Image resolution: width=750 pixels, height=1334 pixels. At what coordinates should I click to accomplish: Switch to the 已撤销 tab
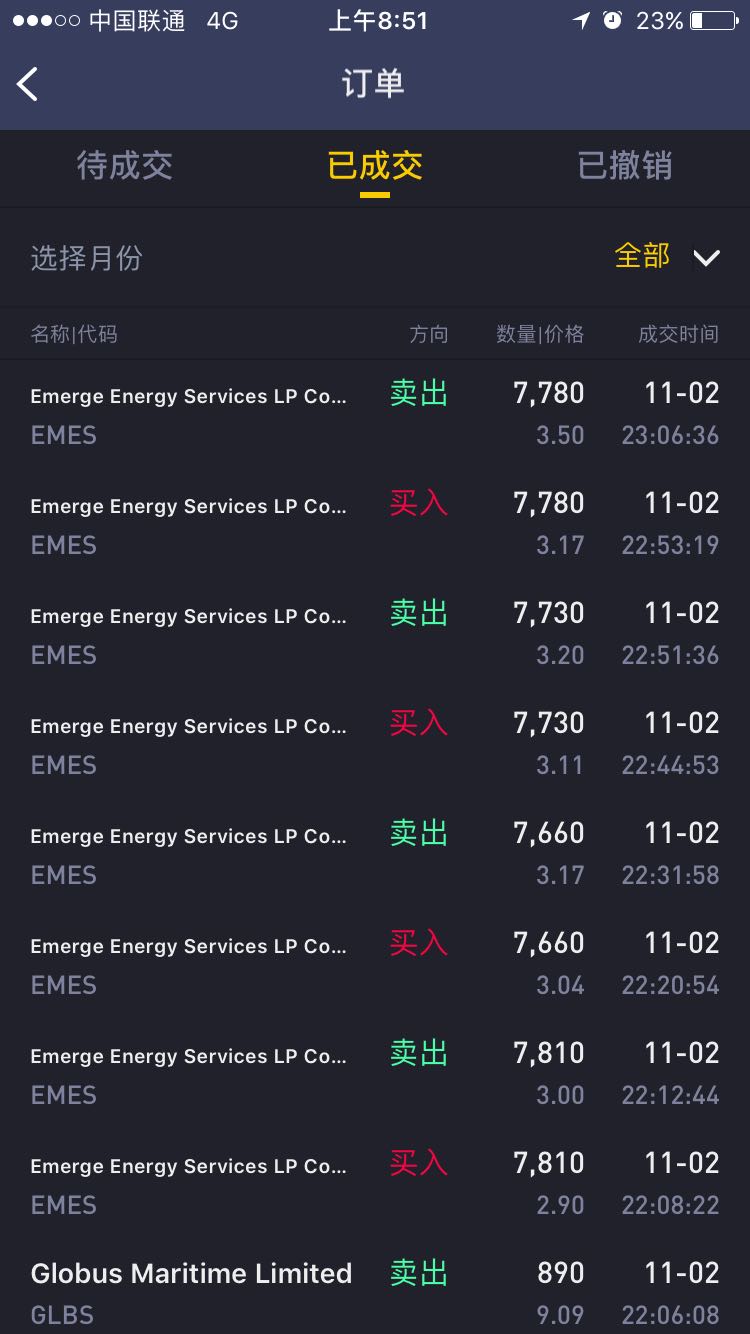[x=625, y=166]
